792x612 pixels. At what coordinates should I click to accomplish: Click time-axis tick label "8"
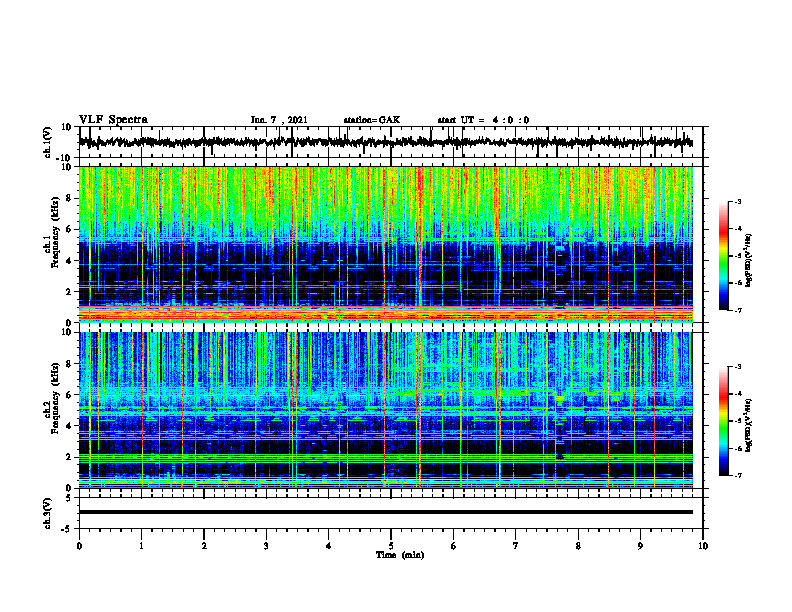point(578,546)
